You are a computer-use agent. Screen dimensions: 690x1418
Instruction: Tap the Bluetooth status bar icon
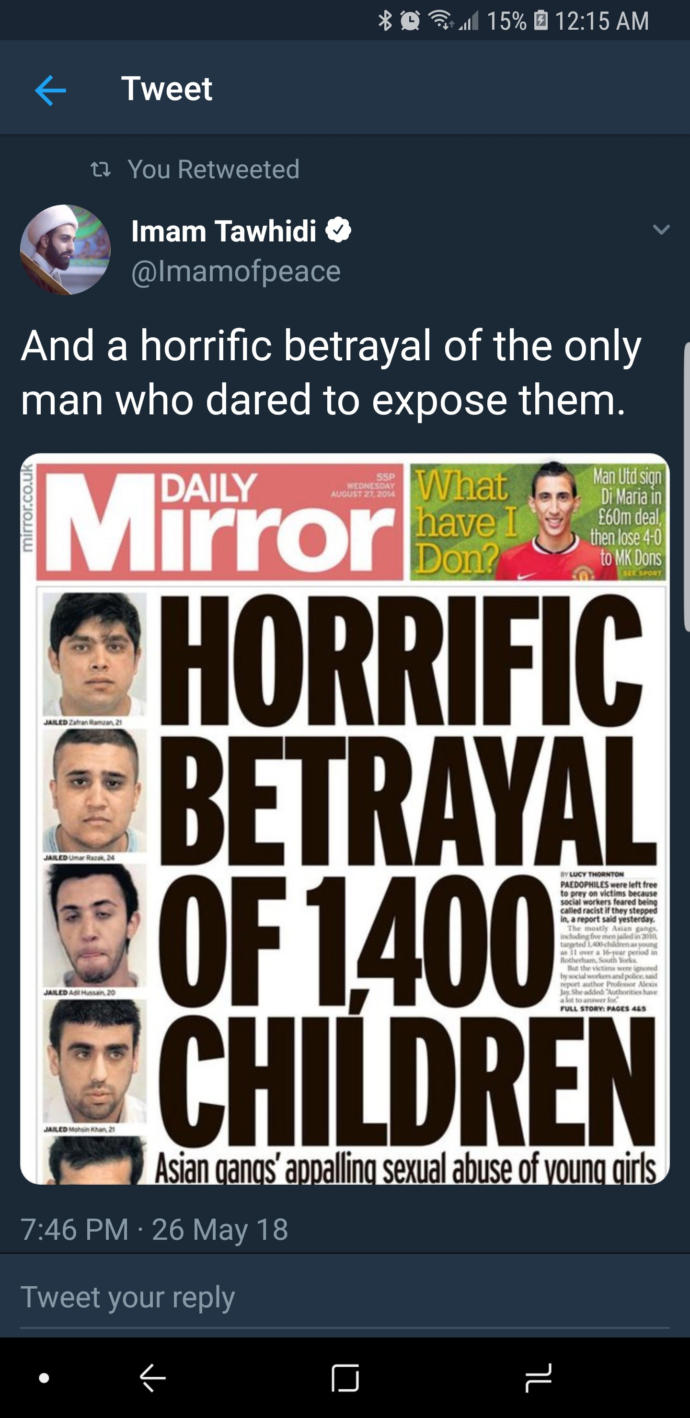click(x=385, y=20)
